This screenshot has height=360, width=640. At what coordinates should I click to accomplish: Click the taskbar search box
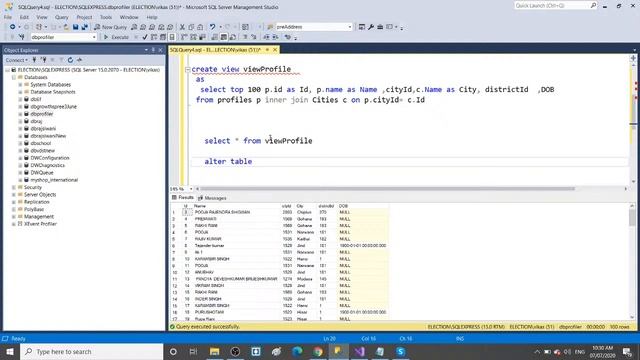[91, 351]
